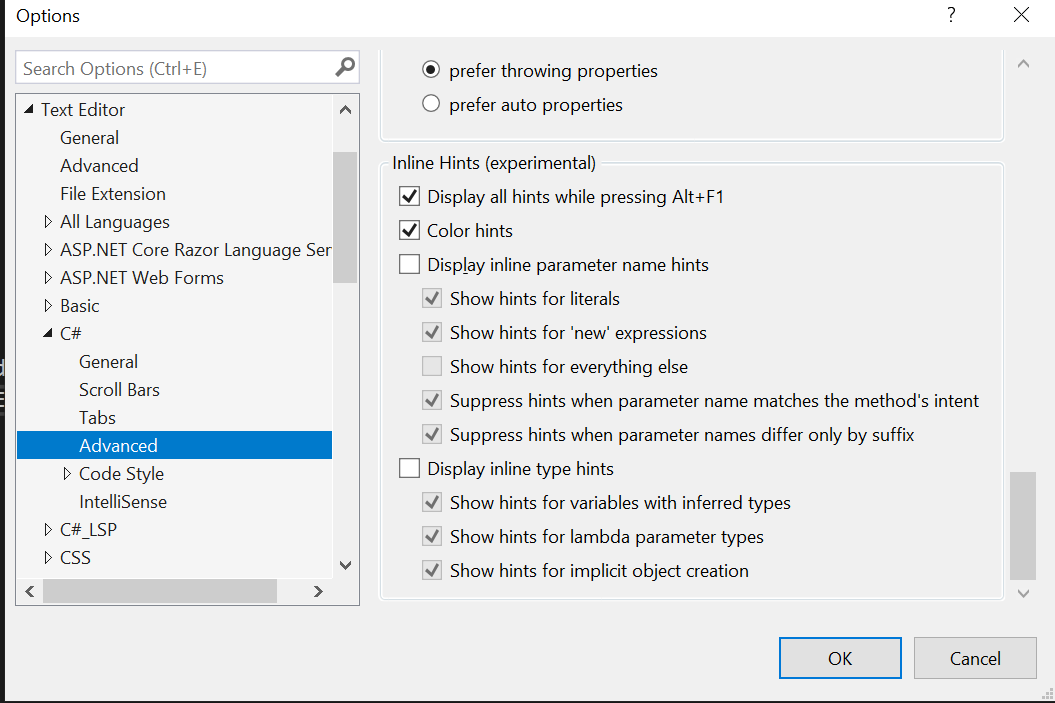Enable "Display inline type hints"
1055x703 pixels.
[409, 468]
